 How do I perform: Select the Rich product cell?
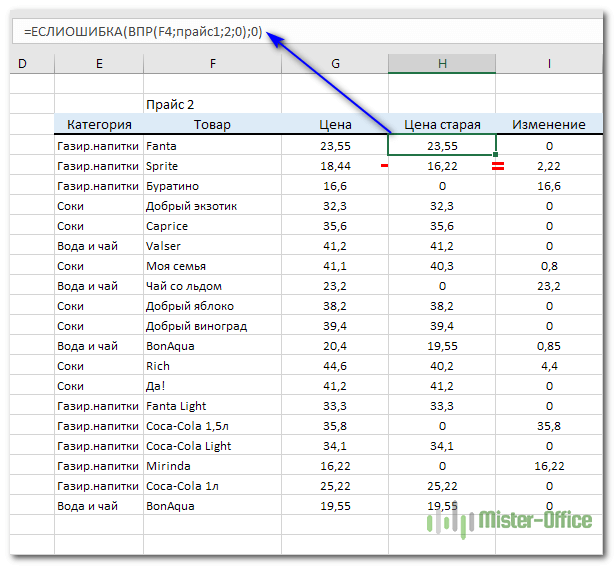pos(213,365)
